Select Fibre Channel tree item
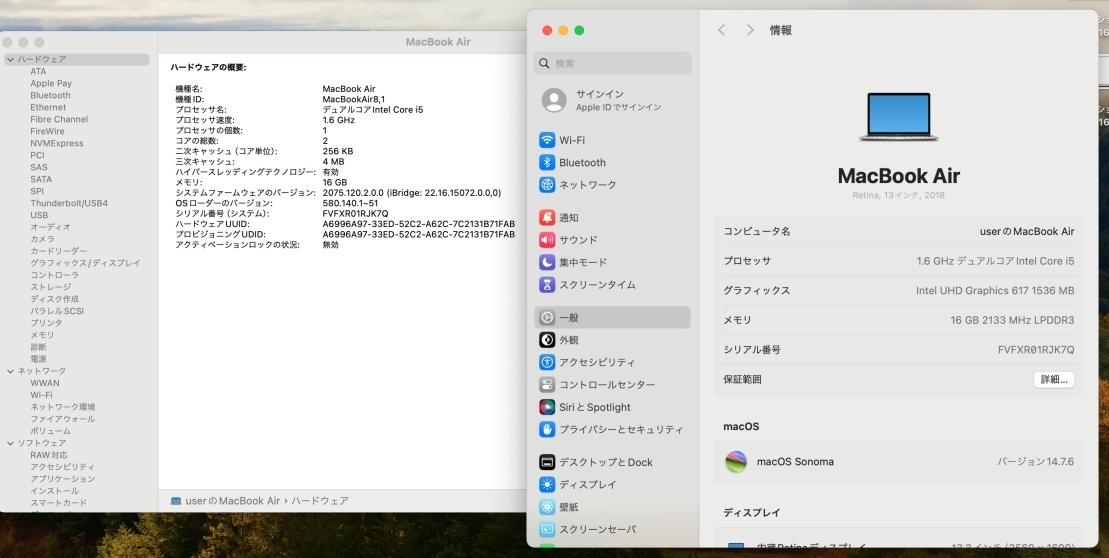1109x558 pixels. click(x=59, y=120)
